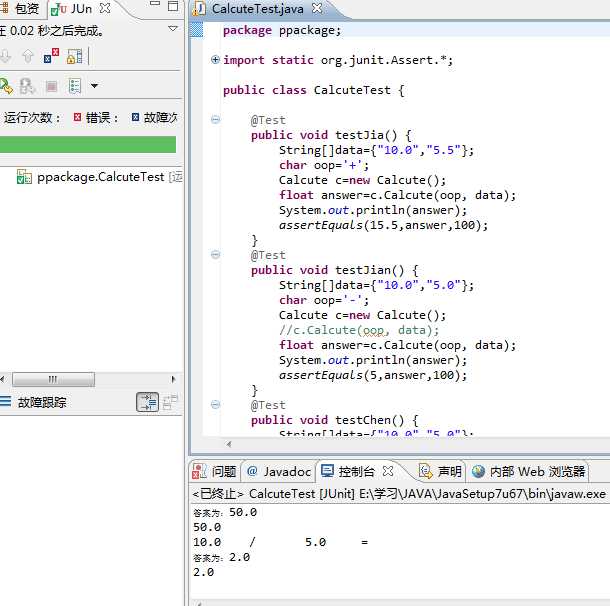Open JUnit view menu triangle
The image size is (610, 606).
pyautogui.click(x=173, y=28)
